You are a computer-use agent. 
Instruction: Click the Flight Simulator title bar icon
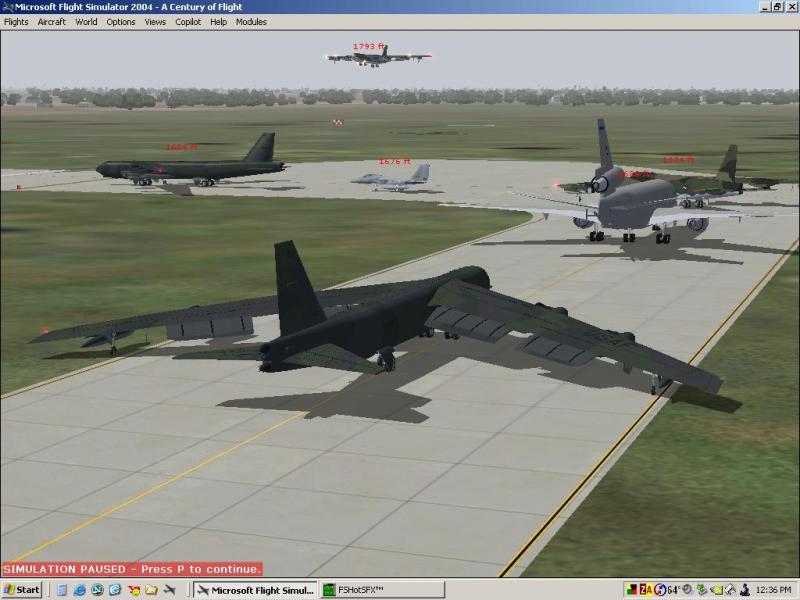(7, 7)
